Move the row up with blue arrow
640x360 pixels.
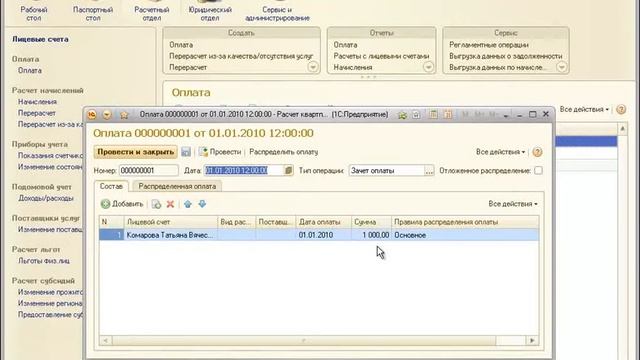(x=188, y=204)
